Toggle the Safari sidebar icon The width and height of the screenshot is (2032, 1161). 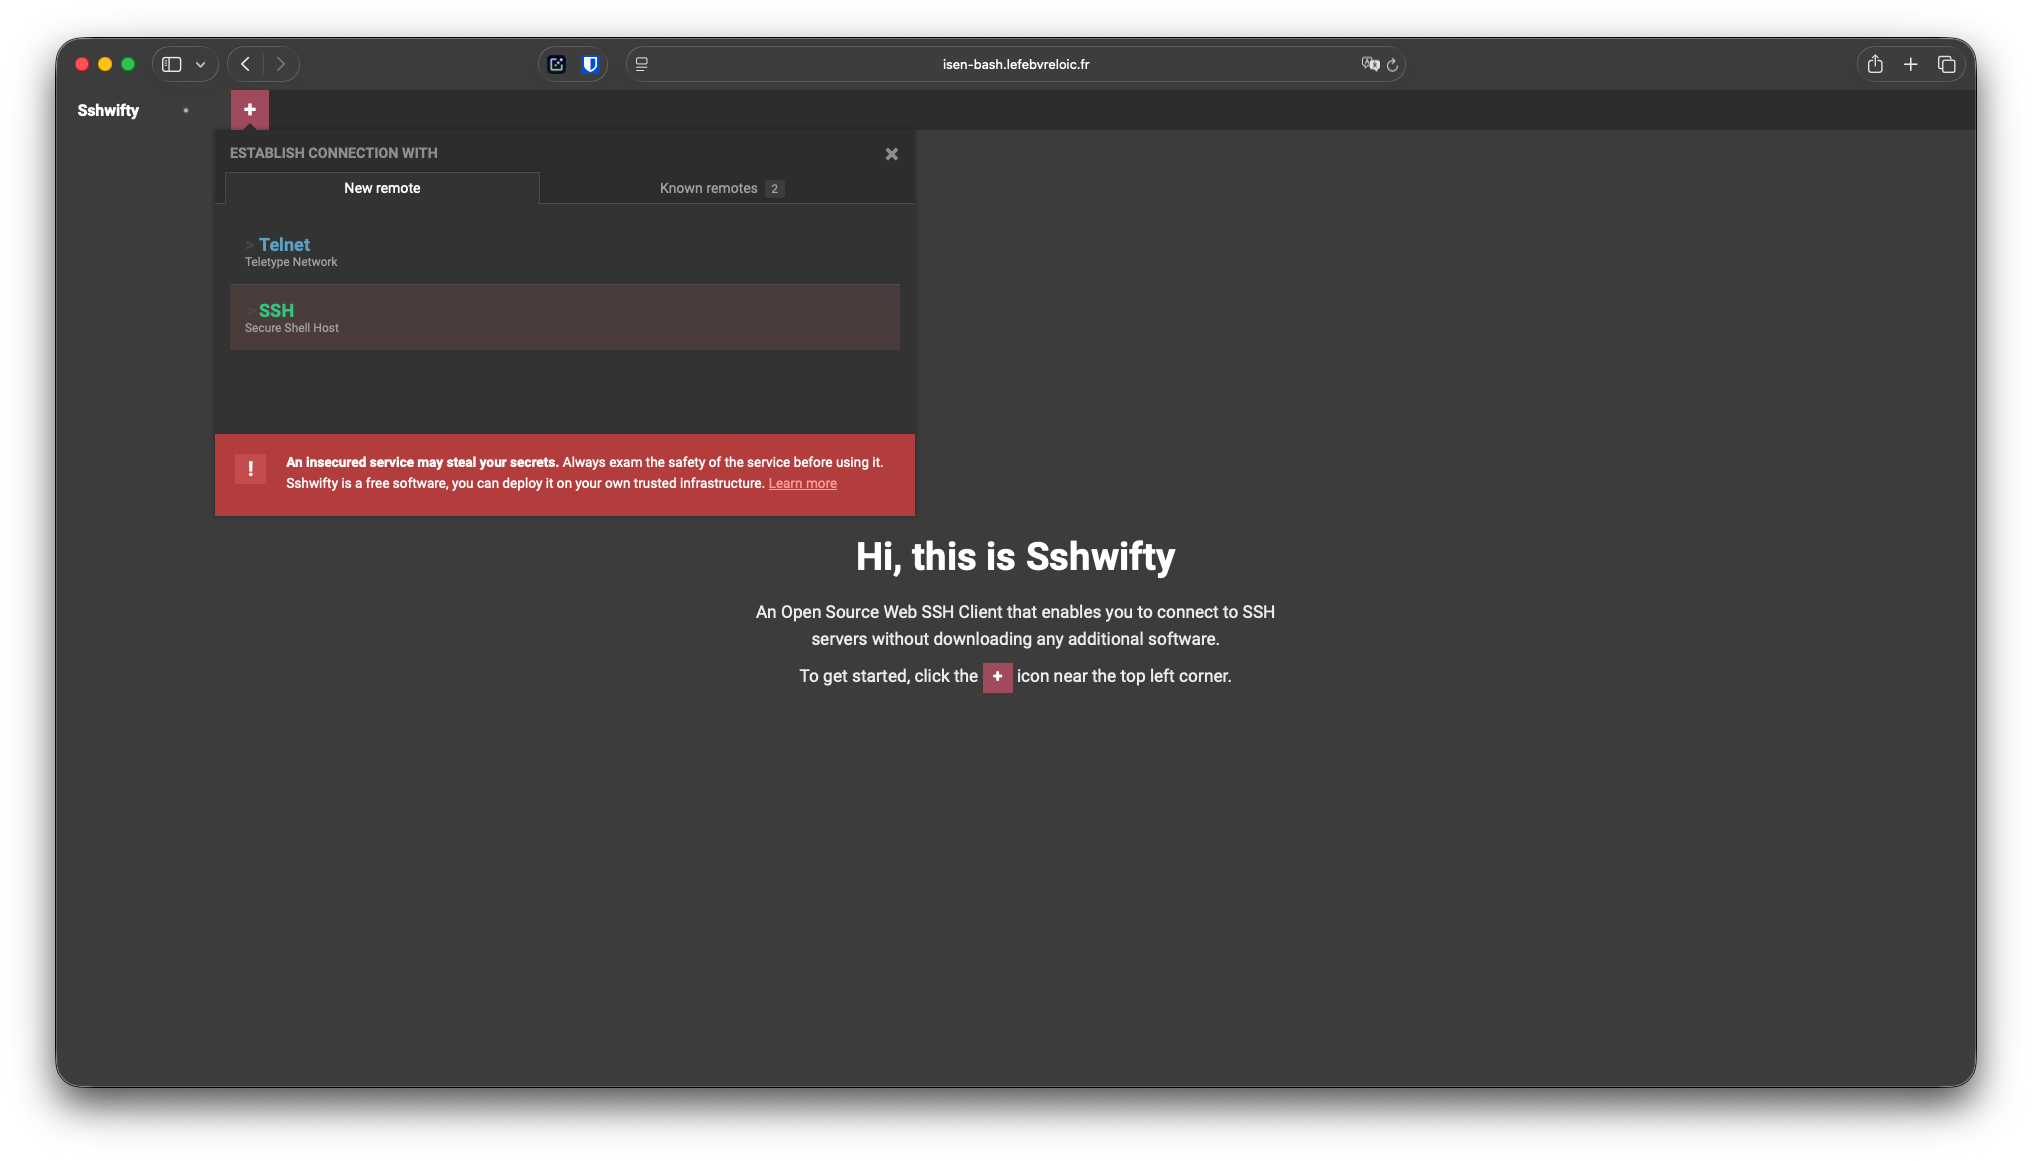(x=172, y=64)
